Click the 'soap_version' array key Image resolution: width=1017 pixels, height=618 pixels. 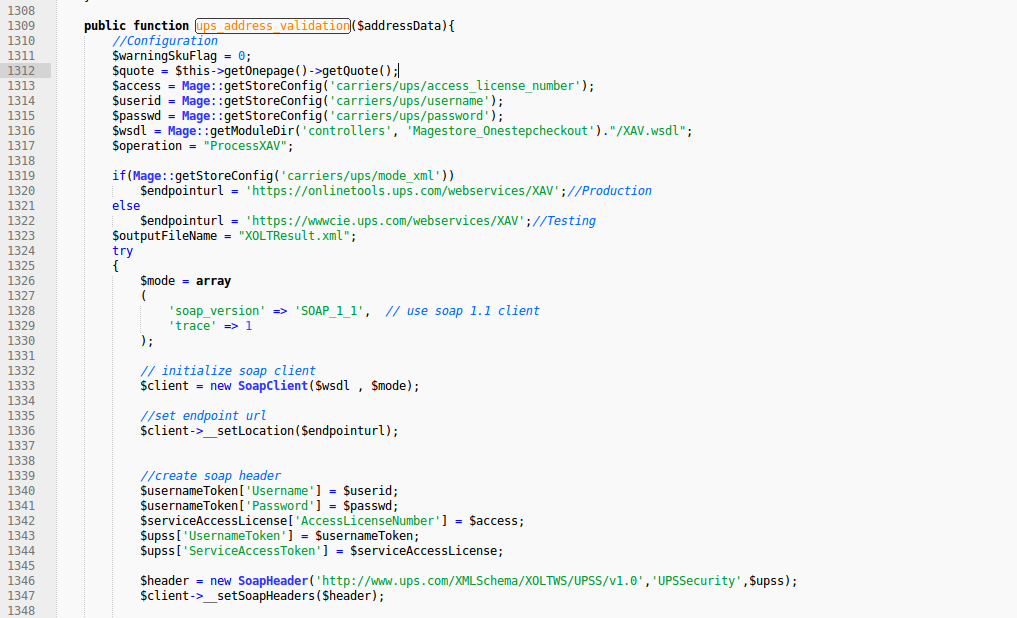click(217, 311)
